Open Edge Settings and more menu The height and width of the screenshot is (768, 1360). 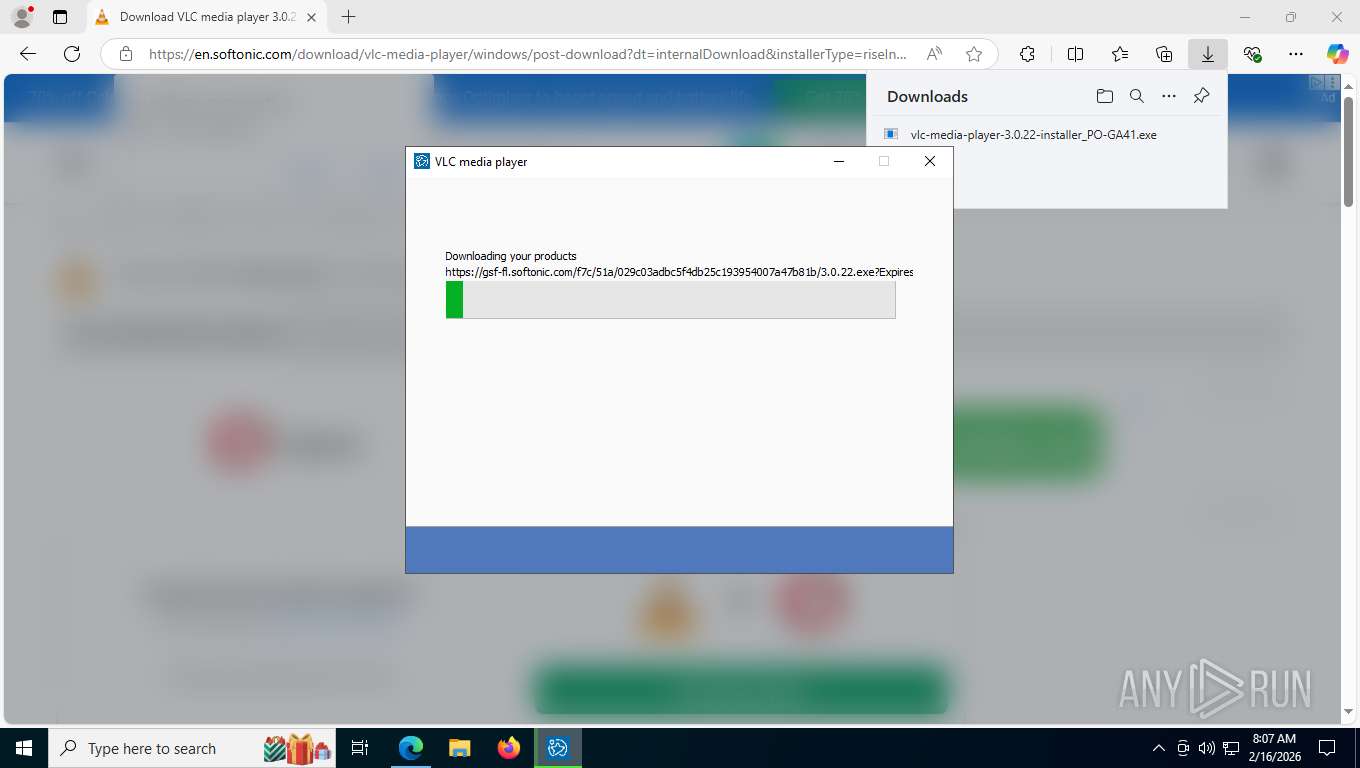(x=1296, y=54)
